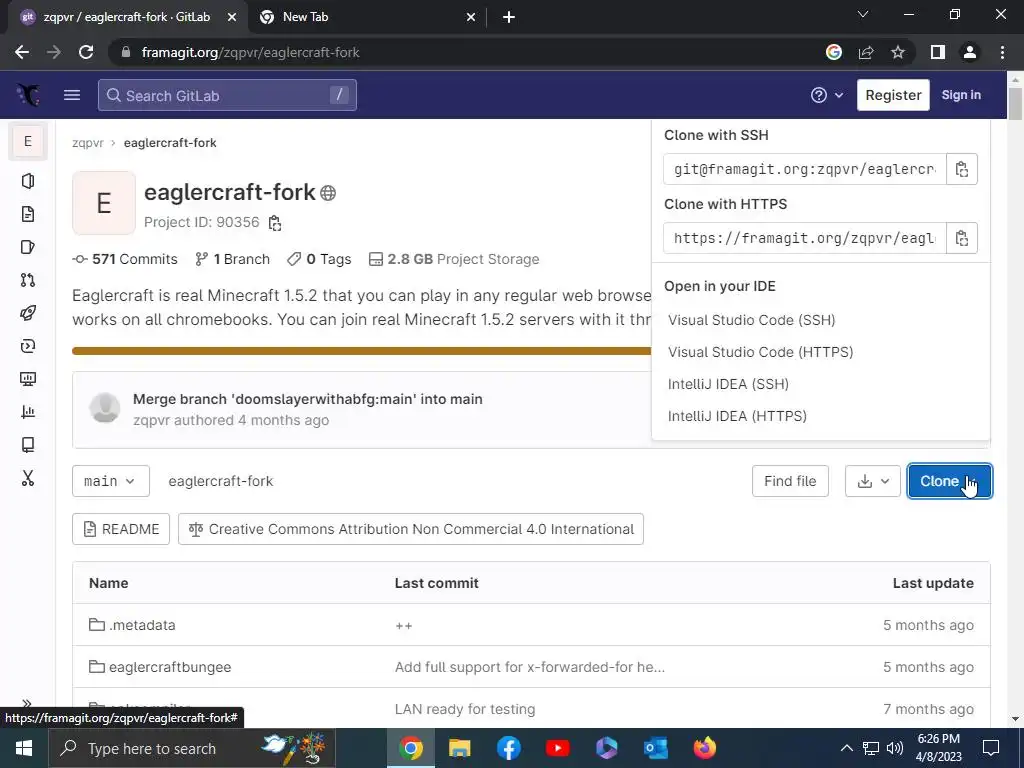Copy the SSH clone URL

(x=961, y=169)
